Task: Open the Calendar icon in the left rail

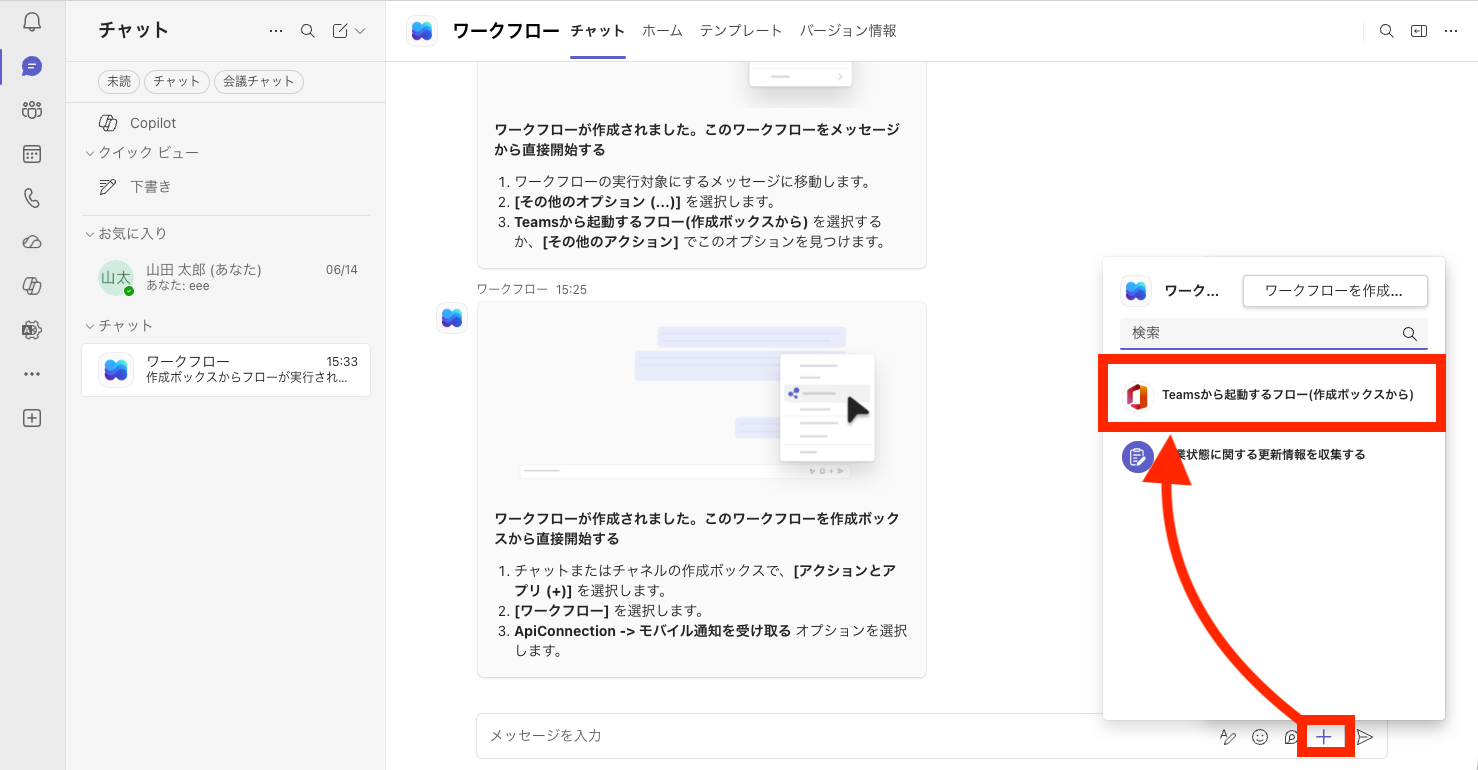Action: tap(32, 154)
